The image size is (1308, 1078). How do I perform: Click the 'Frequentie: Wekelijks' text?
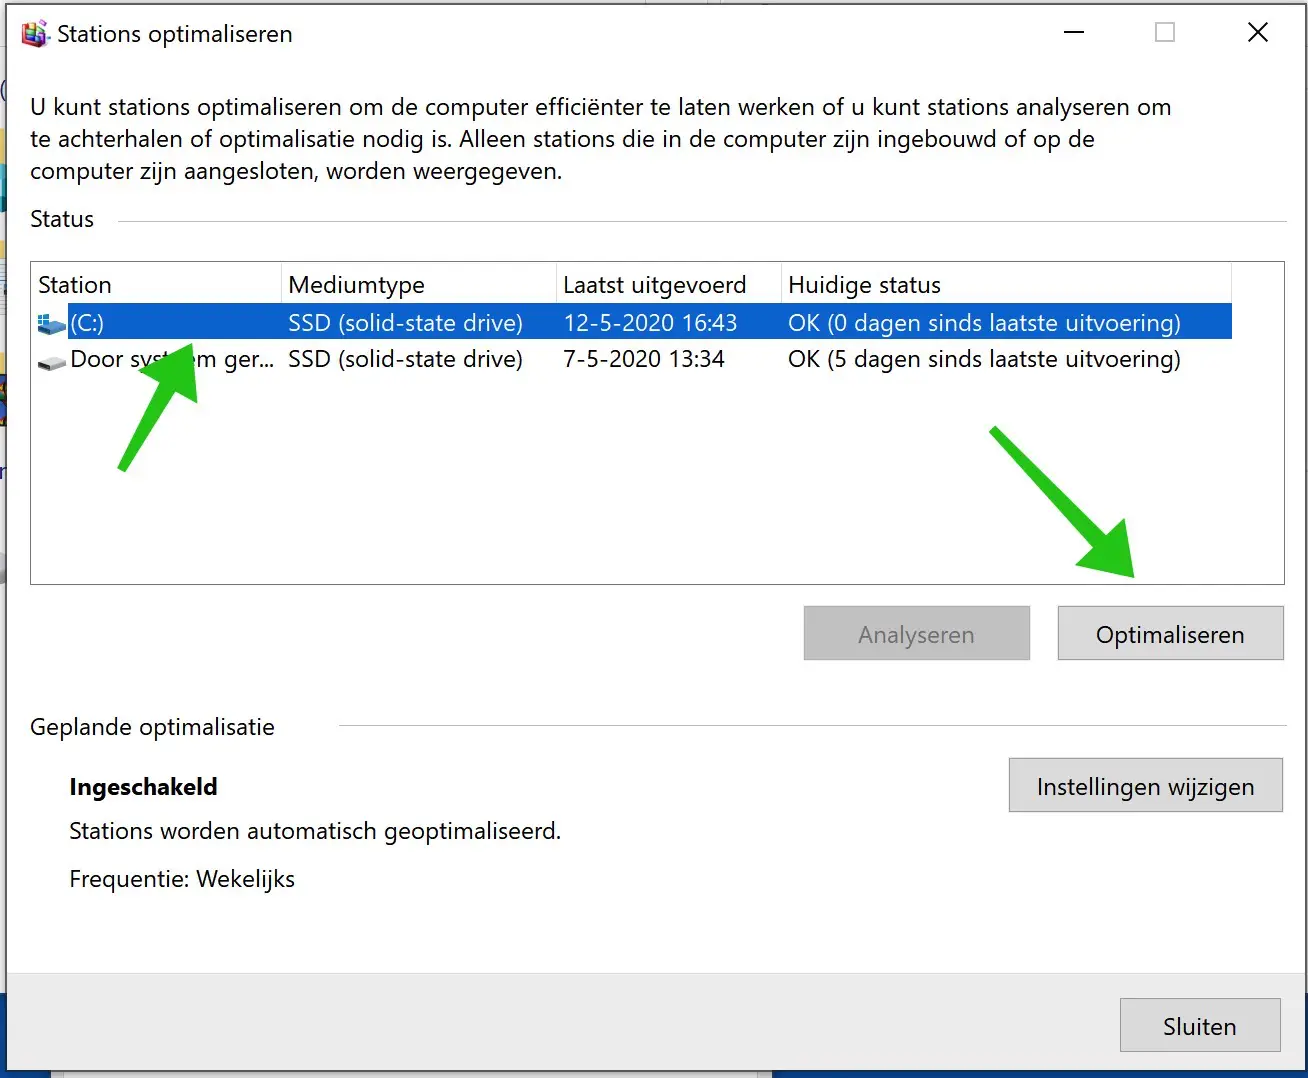tap(182, 878)
